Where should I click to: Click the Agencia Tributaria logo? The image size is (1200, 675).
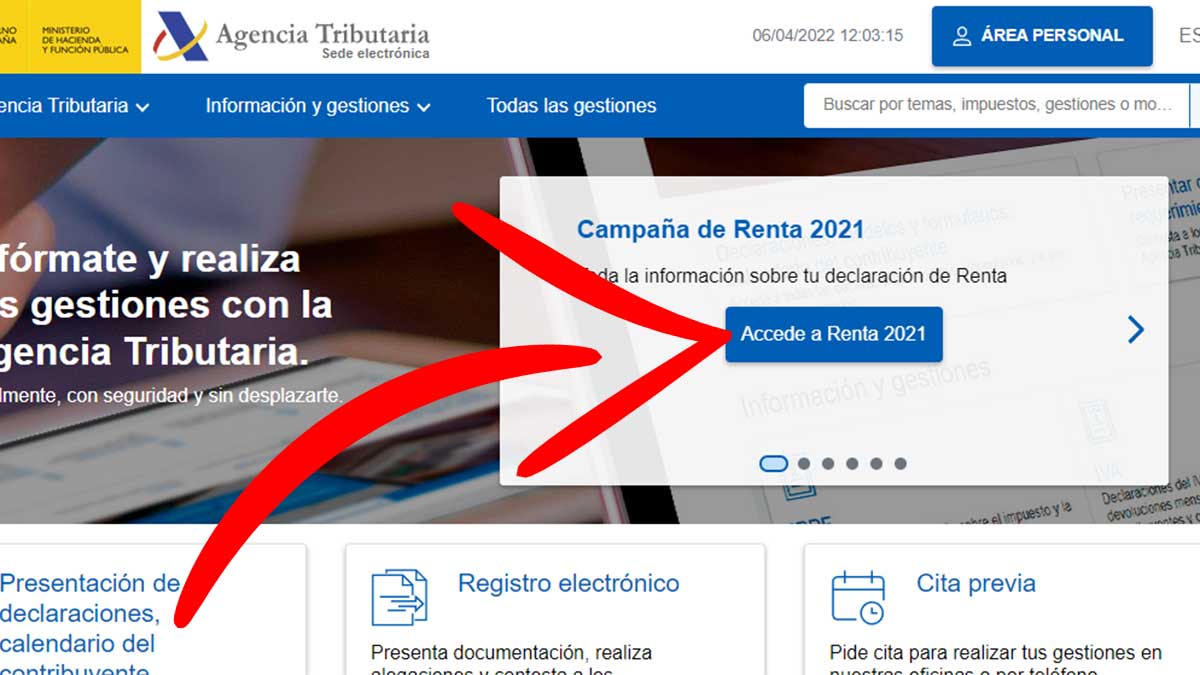pyautogui.click(x=292, y=39)
